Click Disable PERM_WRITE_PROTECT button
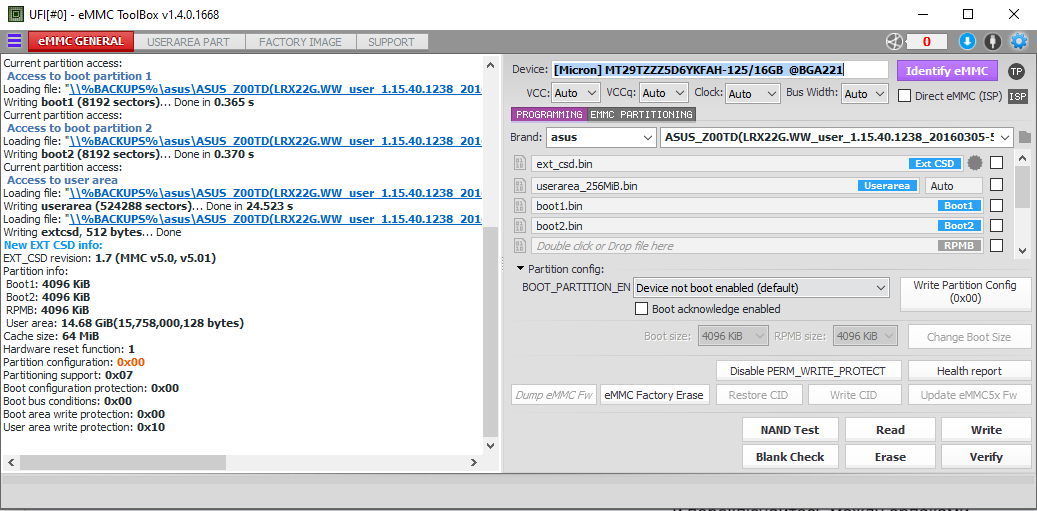 [808, 371]
